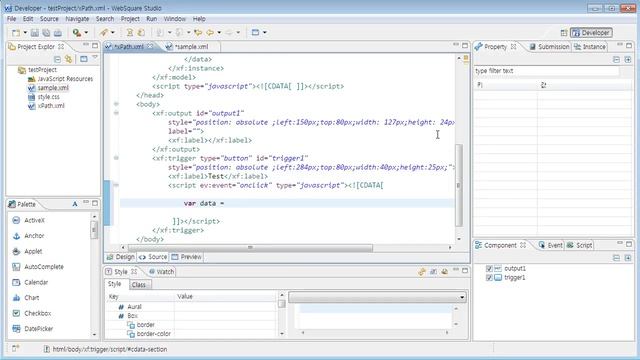Open the window layout toolbar dropdown arrow
Screen dimensions: 640x360
(x=264, y=33)
